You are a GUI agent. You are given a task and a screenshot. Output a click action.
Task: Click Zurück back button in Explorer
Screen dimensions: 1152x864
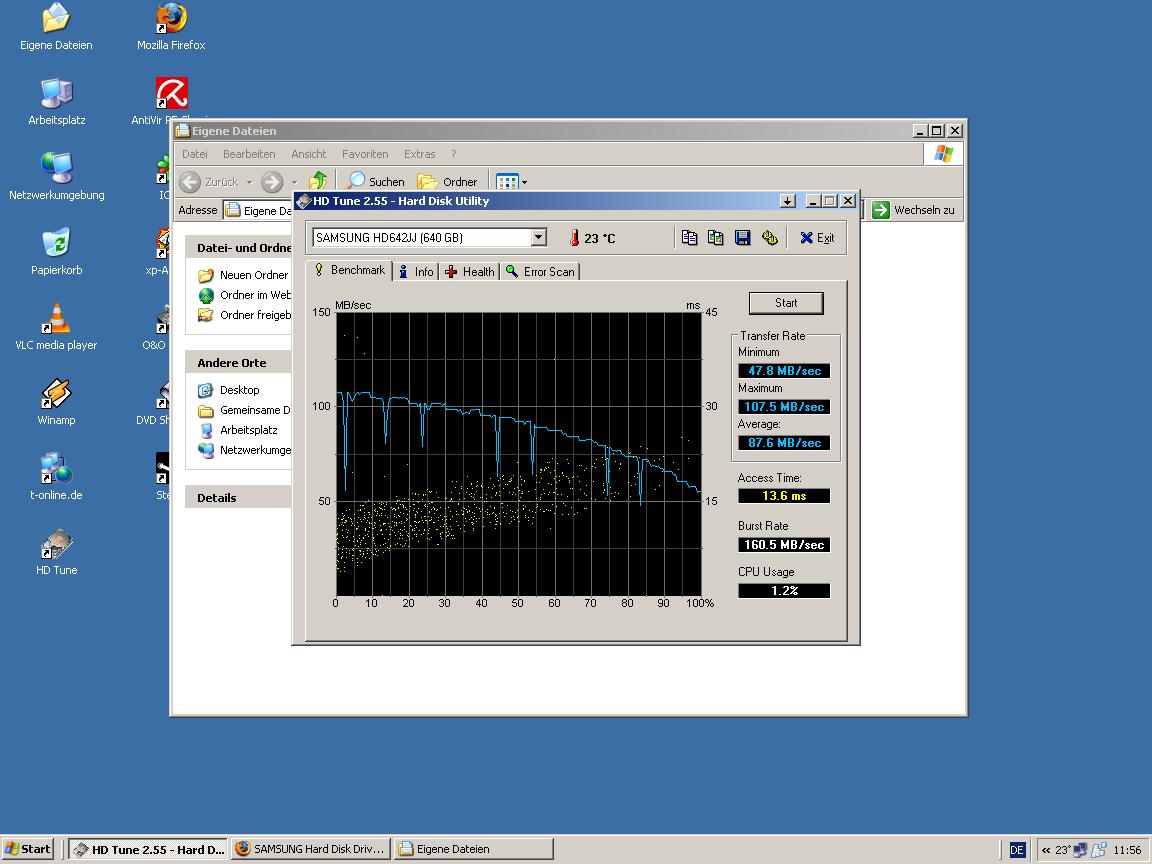[209, 182]
